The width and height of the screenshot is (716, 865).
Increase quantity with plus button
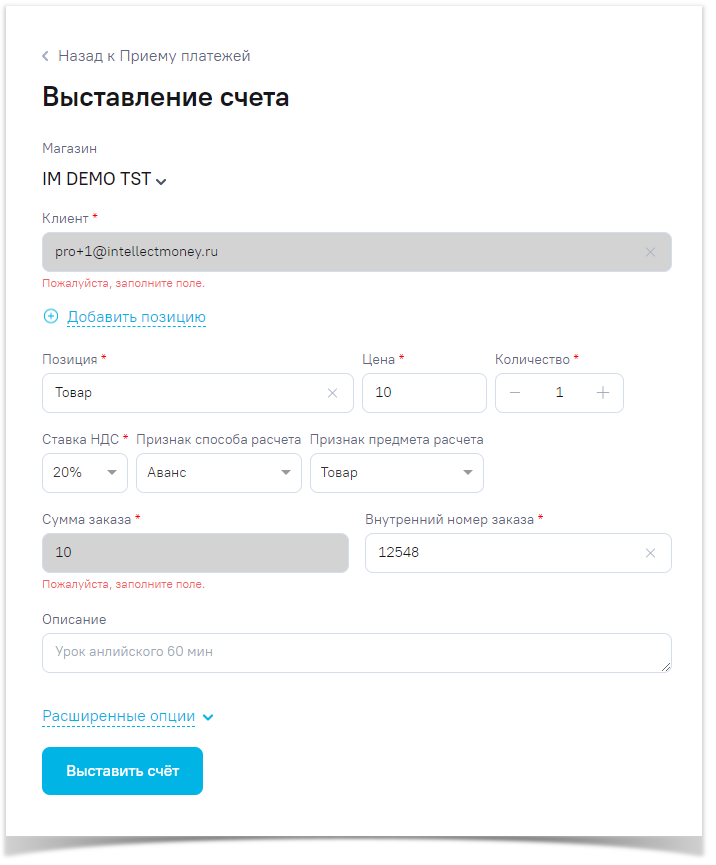point(603,393)
